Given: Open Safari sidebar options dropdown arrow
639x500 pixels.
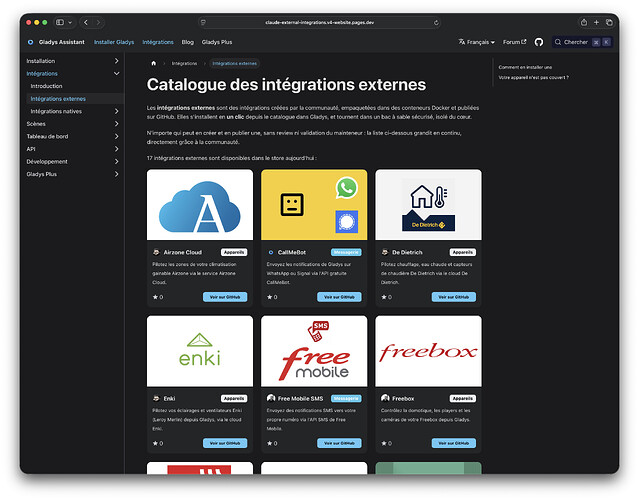Looking at the screenshot, I should point(70,22).
